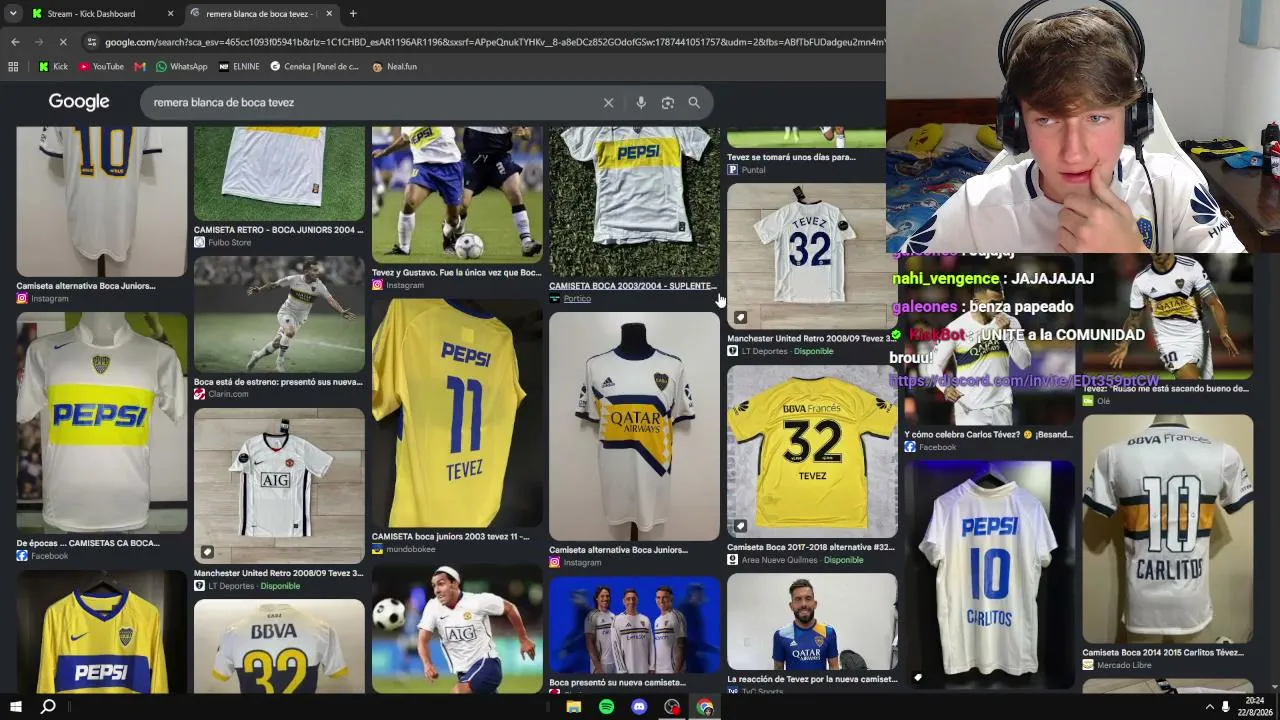The height and width of the screenshot is (720, 1280).
Task: Click the browser back arrow
Action: pos(15,42)
